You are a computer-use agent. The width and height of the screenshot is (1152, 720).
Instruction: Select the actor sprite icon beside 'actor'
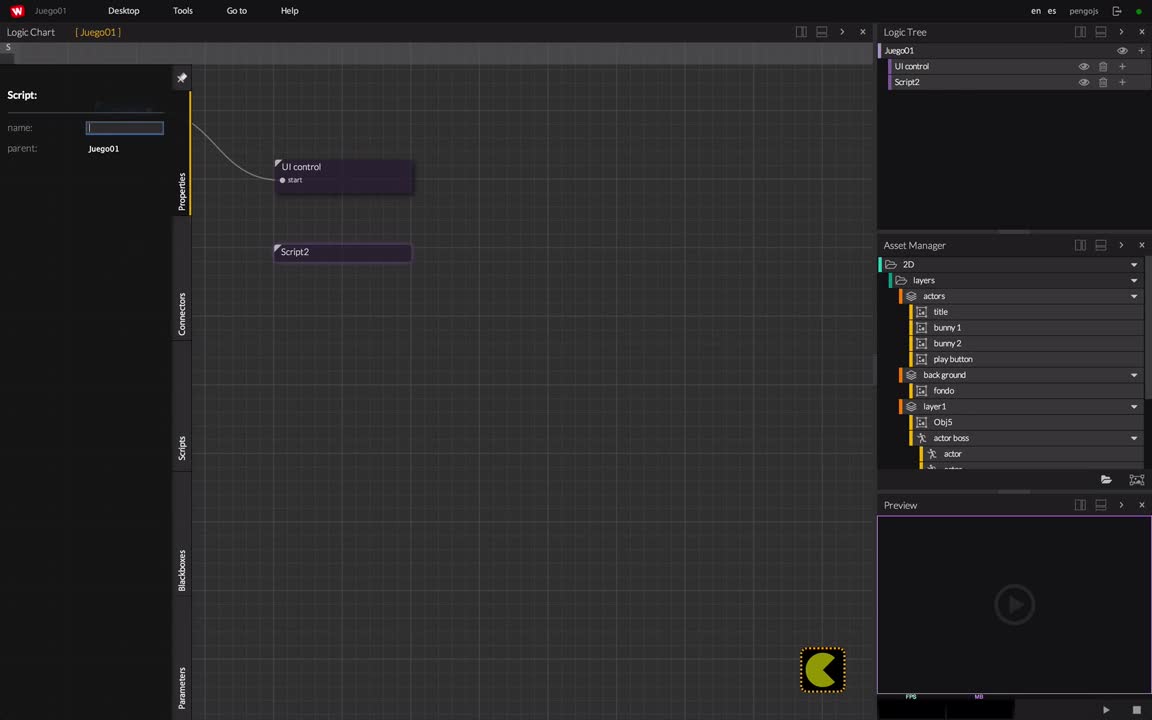tap(932, 453)
